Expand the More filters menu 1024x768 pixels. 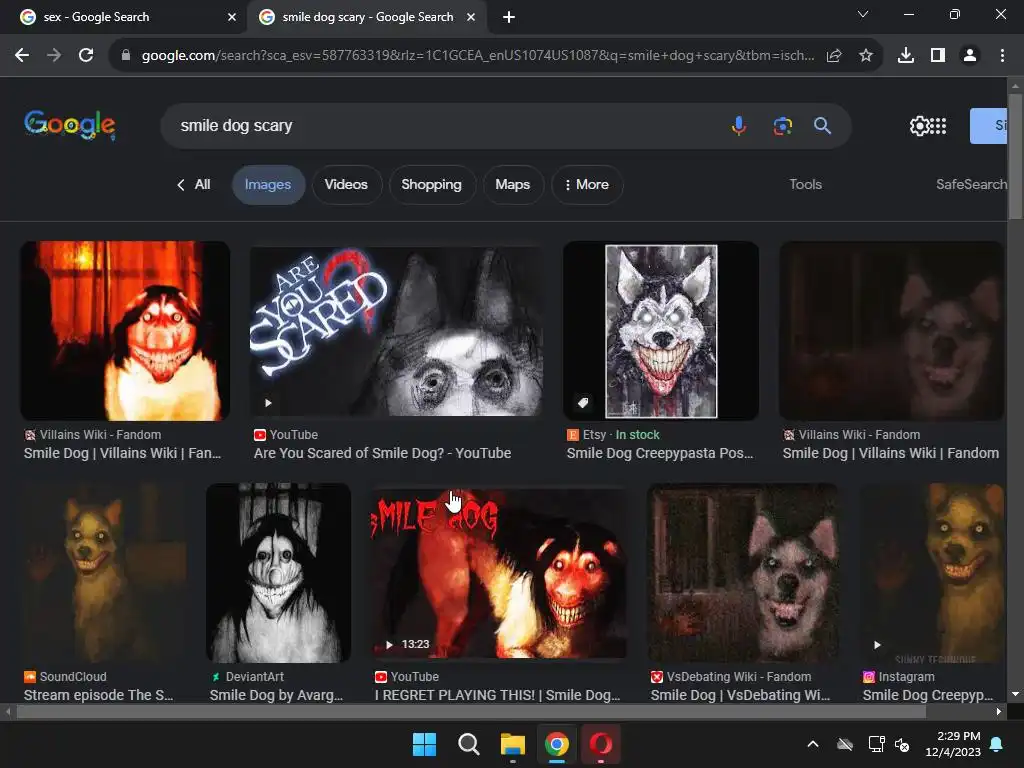[587, 185]
